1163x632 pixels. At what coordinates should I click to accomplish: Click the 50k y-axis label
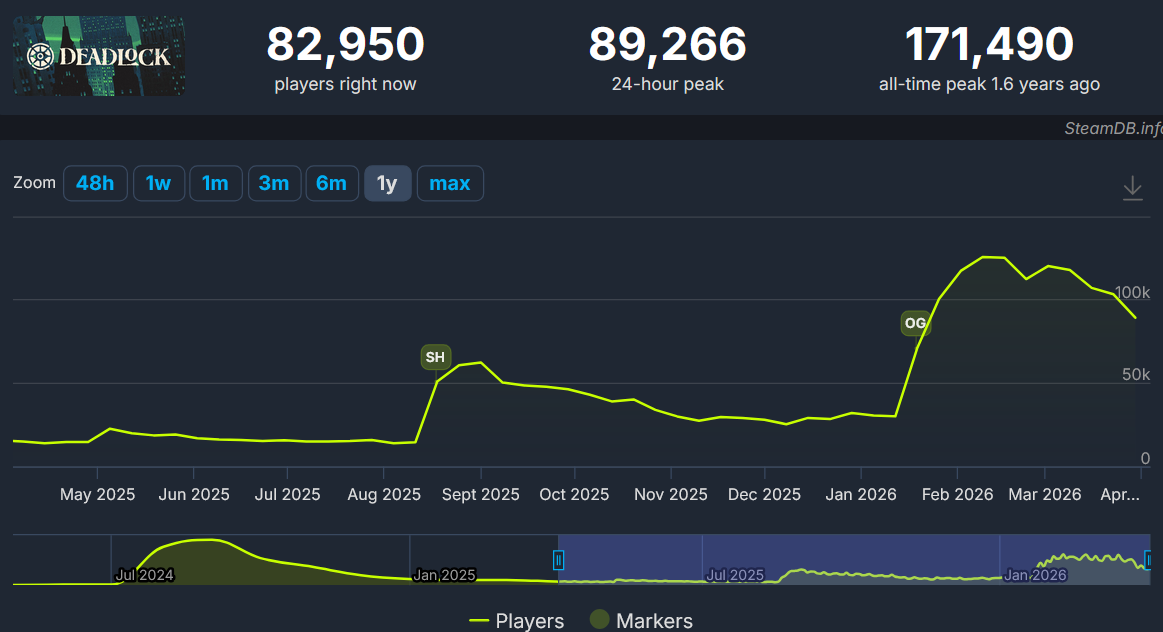[x=1136, y=375]
